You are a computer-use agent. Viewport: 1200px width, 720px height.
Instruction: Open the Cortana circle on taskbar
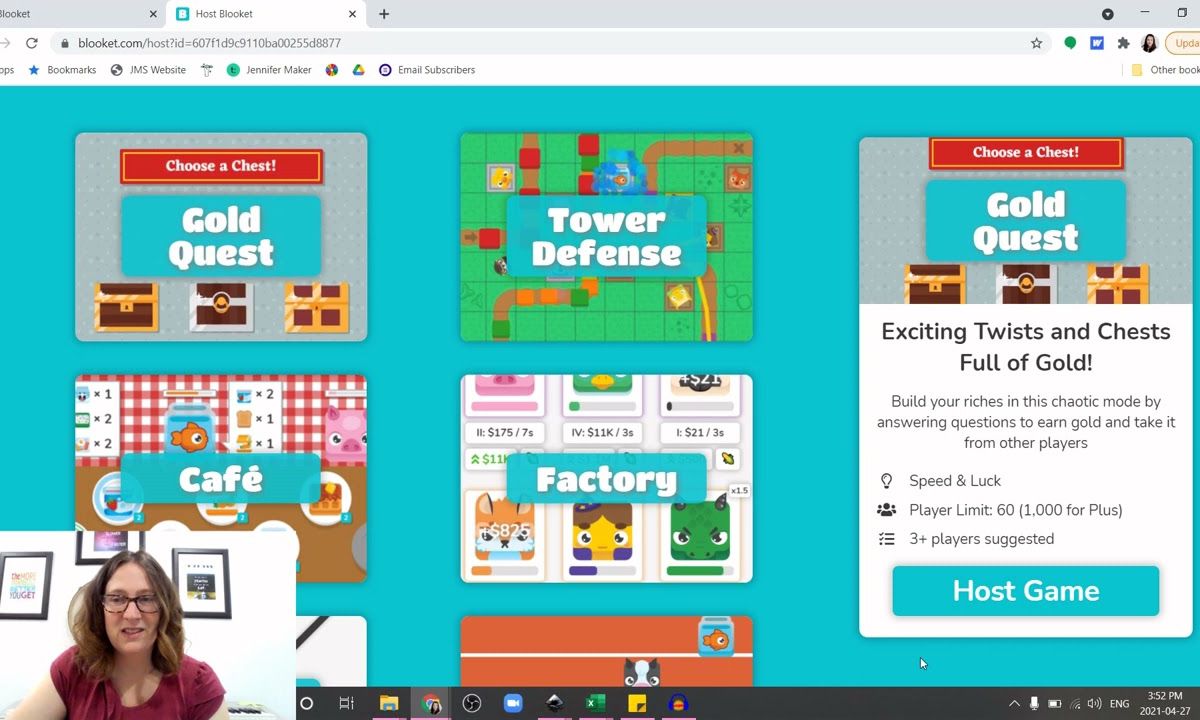pyautogui.click(x=306, y=703)
